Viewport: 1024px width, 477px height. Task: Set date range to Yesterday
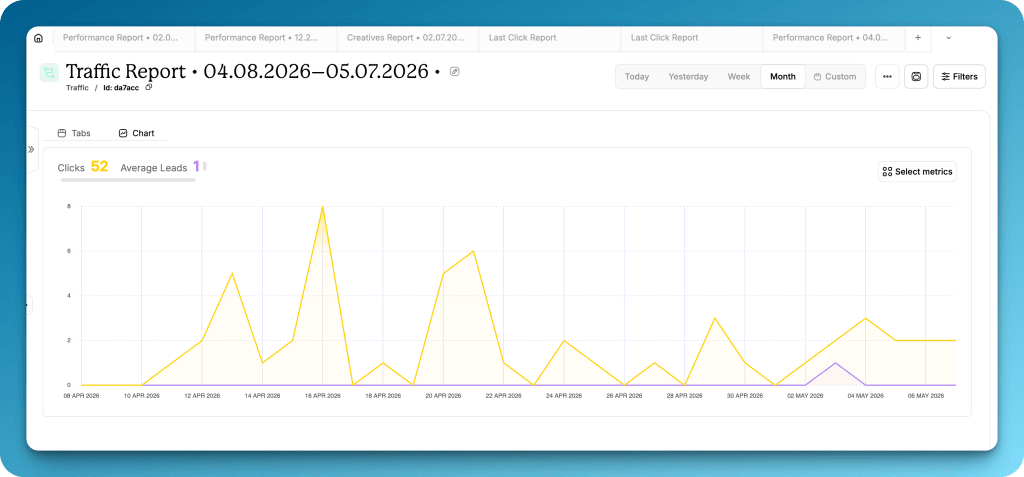688,76
